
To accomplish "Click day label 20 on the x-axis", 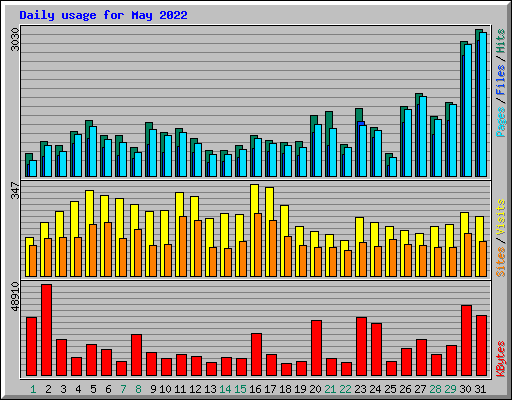I will (315, 389).
